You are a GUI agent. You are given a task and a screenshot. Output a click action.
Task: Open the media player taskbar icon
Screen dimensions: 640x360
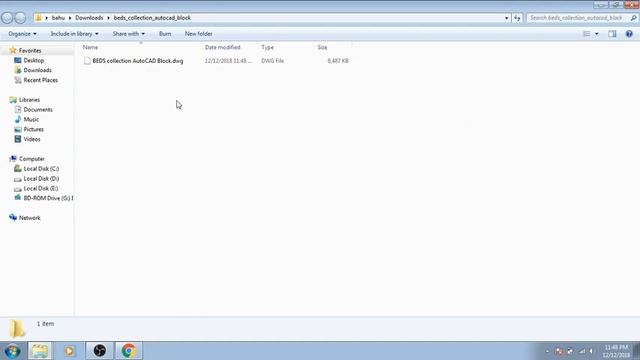tap(69, 351)
